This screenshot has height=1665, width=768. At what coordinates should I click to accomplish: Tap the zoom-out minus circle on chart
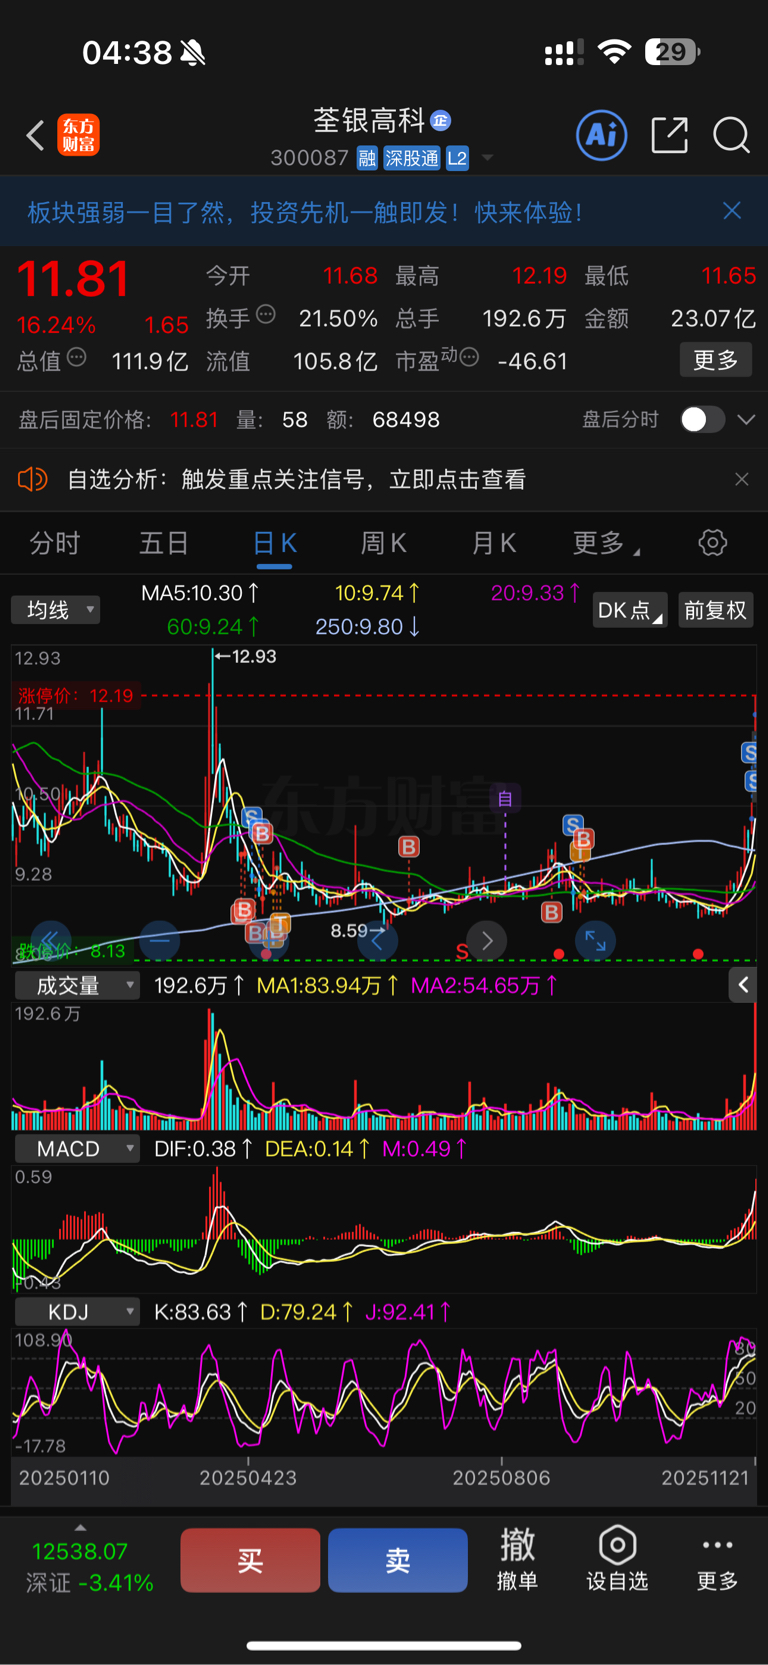click(159, 940)
